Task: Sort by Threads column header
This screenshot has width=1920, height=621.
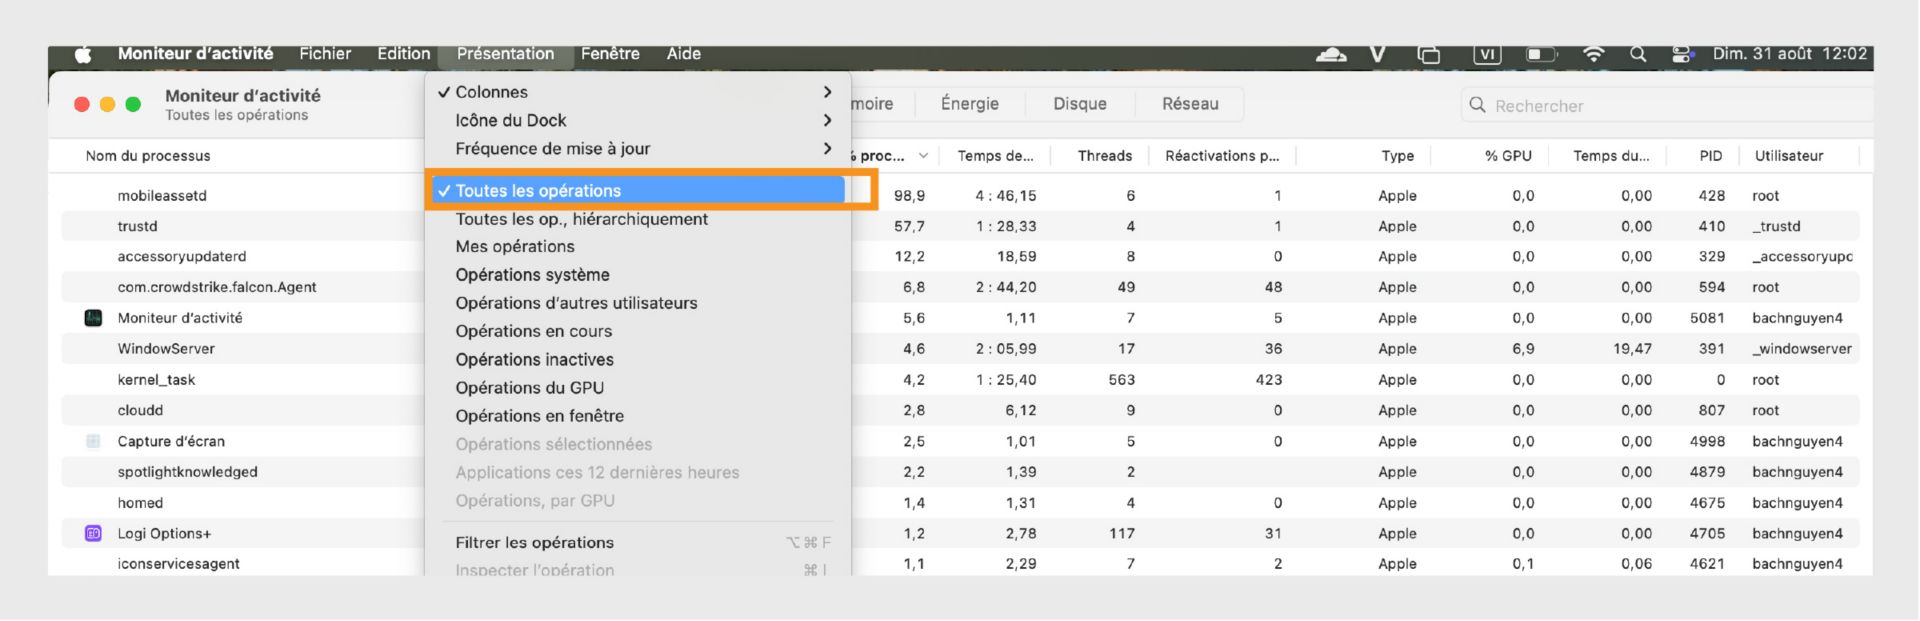Action: (1105, 156)
